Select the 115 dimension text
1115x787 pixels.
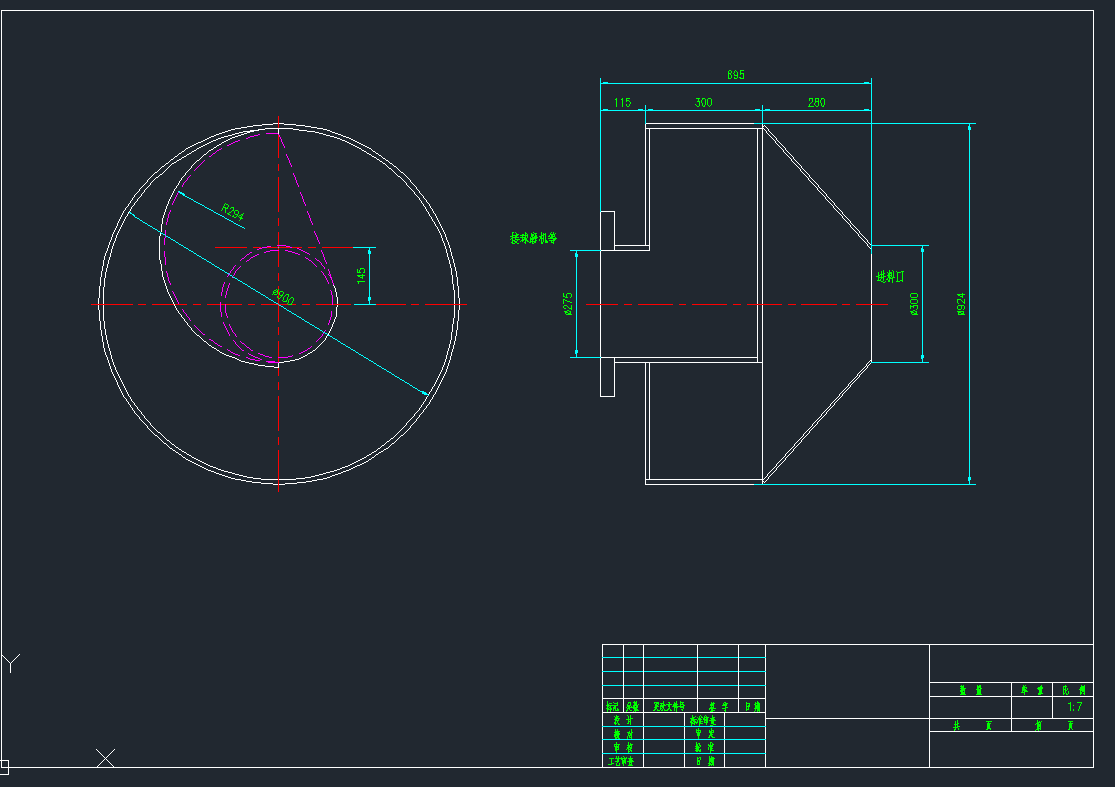point(622,103)
